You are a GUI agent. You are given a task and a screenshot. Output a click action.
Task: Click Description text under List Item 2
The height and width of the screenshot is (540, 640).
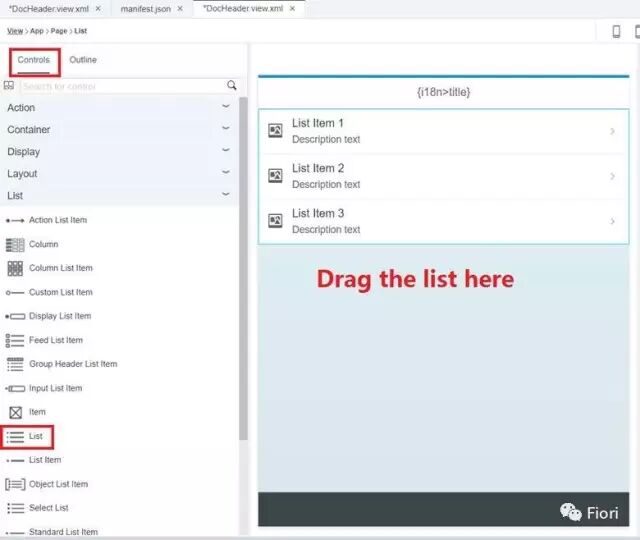click(x=326, y=184)
